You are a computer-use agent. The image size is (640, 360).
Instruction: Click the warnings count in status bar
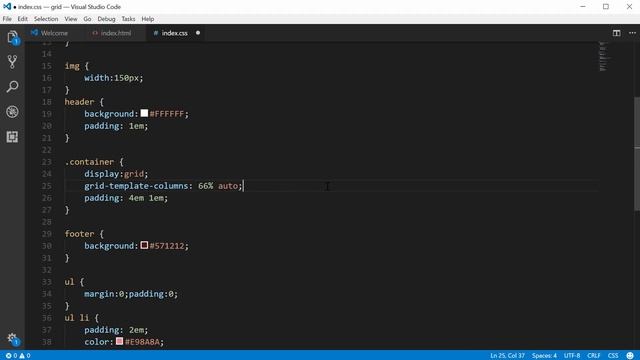click(x=25, y=356)
